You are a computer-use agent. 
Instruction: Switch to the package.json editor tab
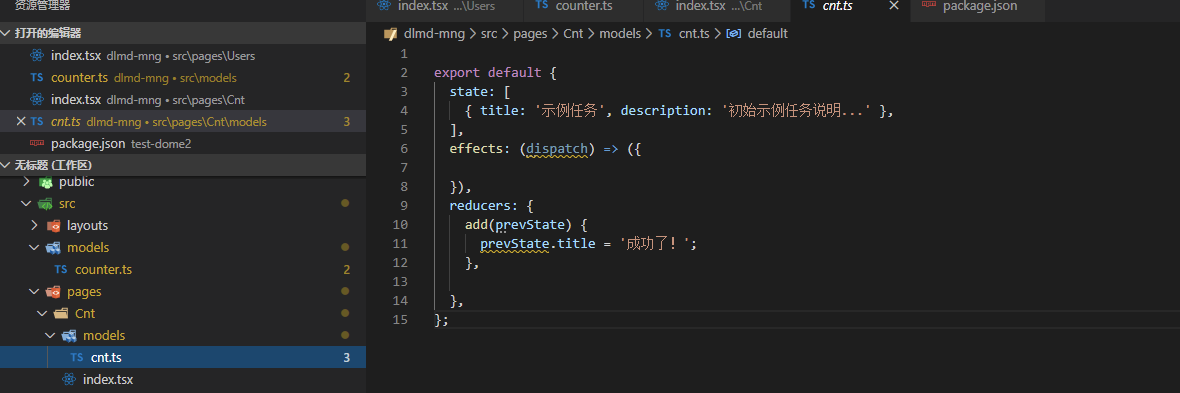[x=980, y=6]
